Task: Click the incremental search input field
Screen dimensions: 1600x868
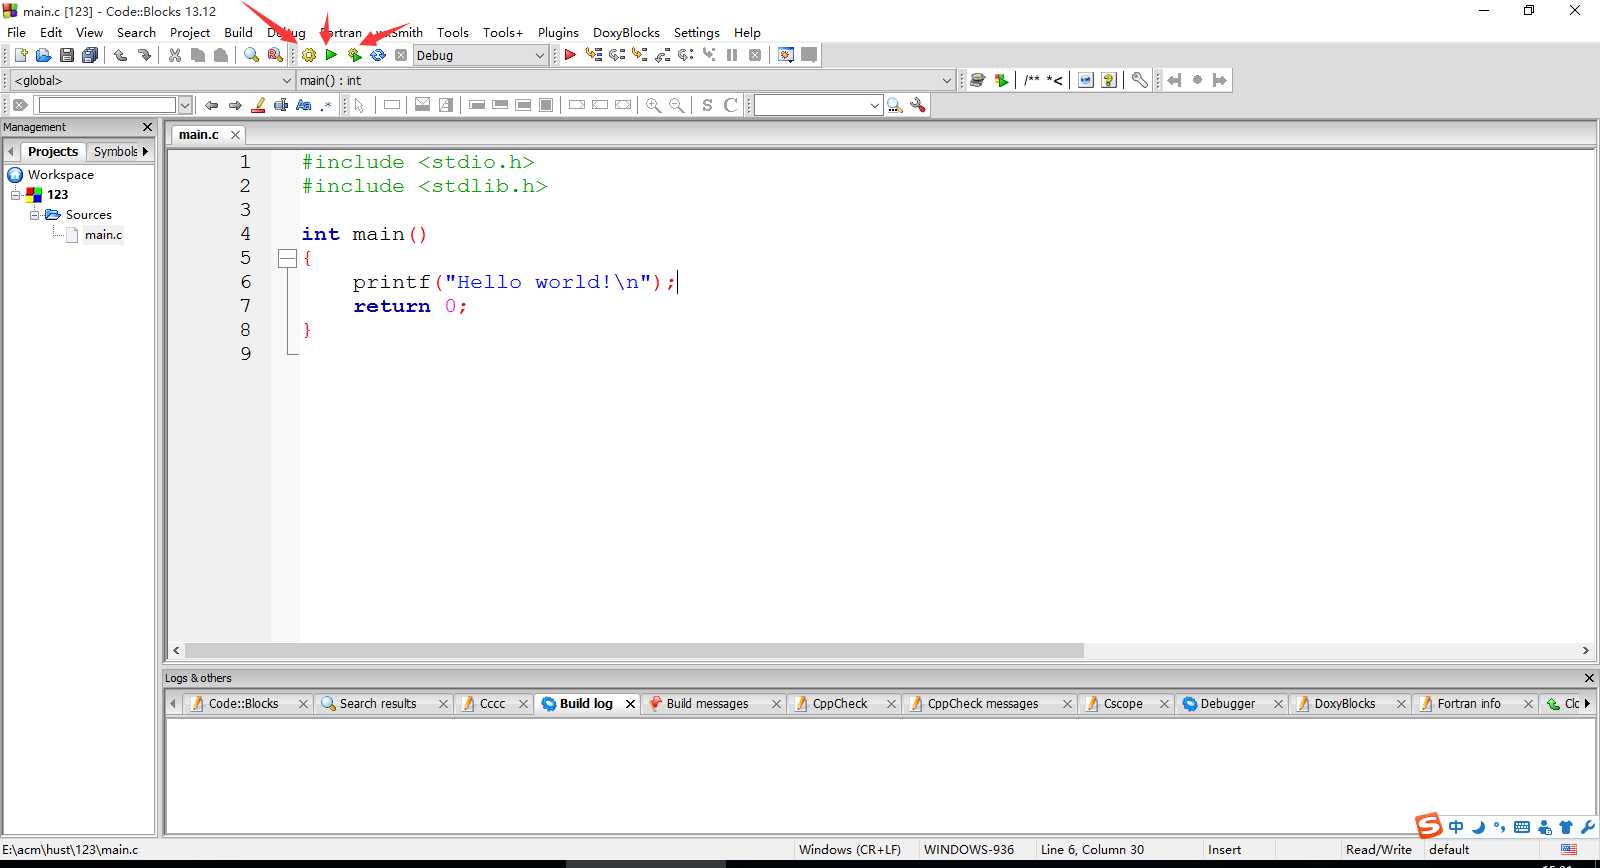Action: (107, 105)
